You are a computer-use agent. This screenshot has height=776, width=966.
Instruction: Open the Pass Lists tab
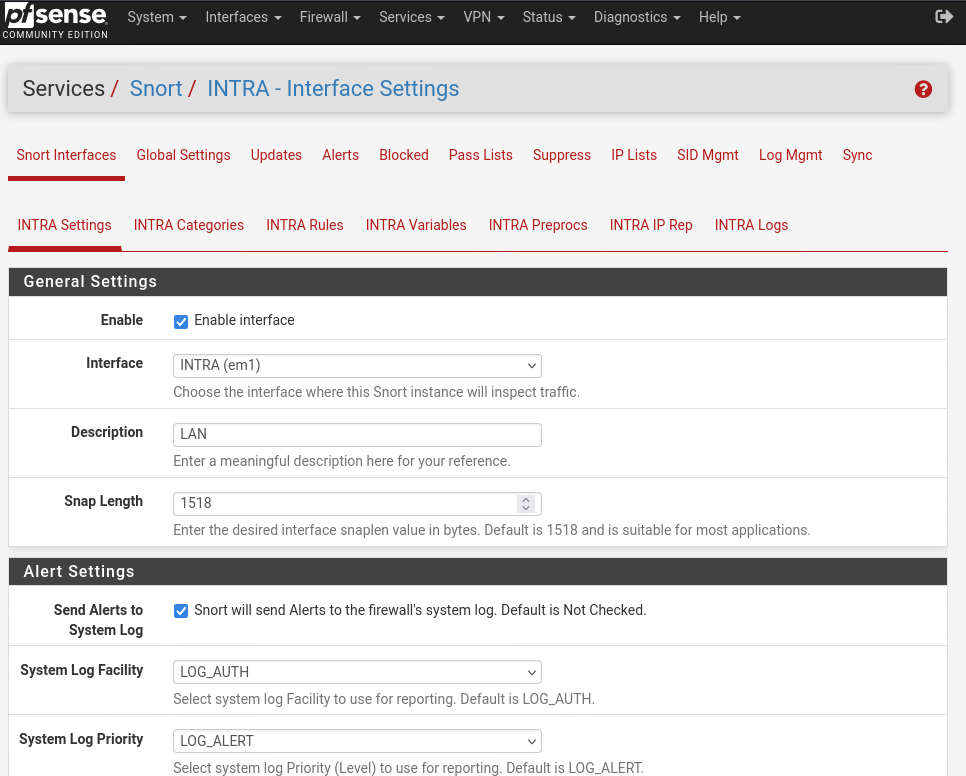(x=481, y=155)
